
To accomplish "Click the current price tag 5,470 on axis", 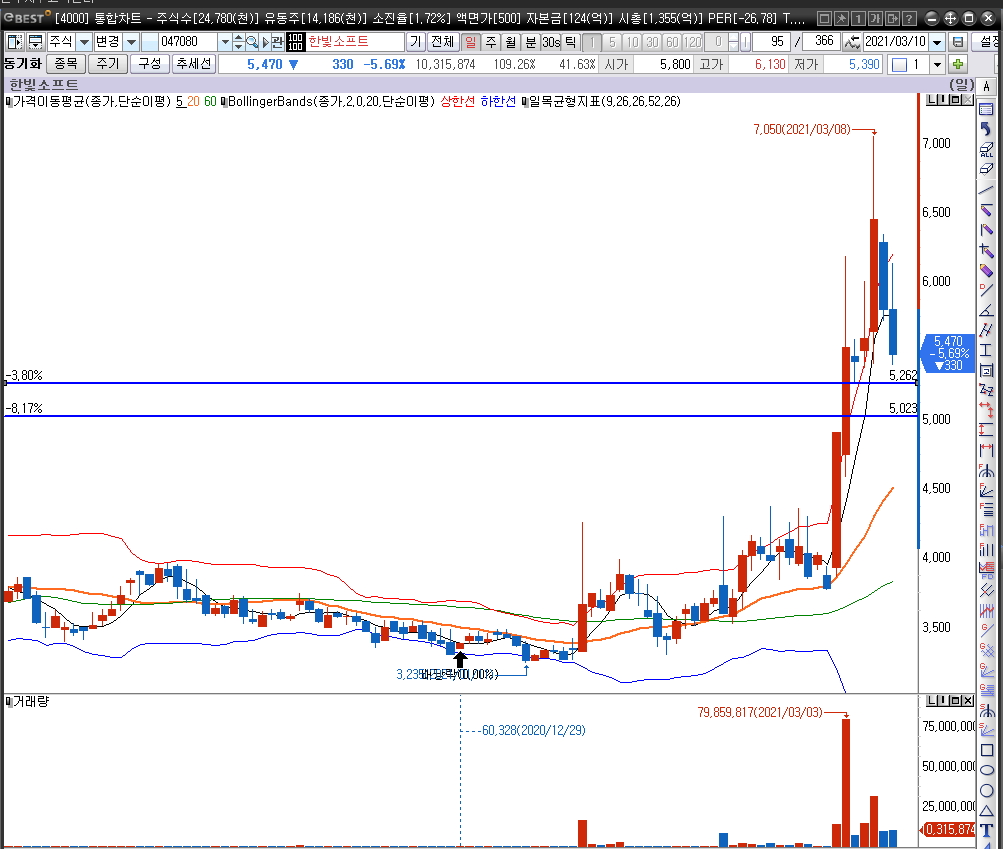I will [947, 353].
